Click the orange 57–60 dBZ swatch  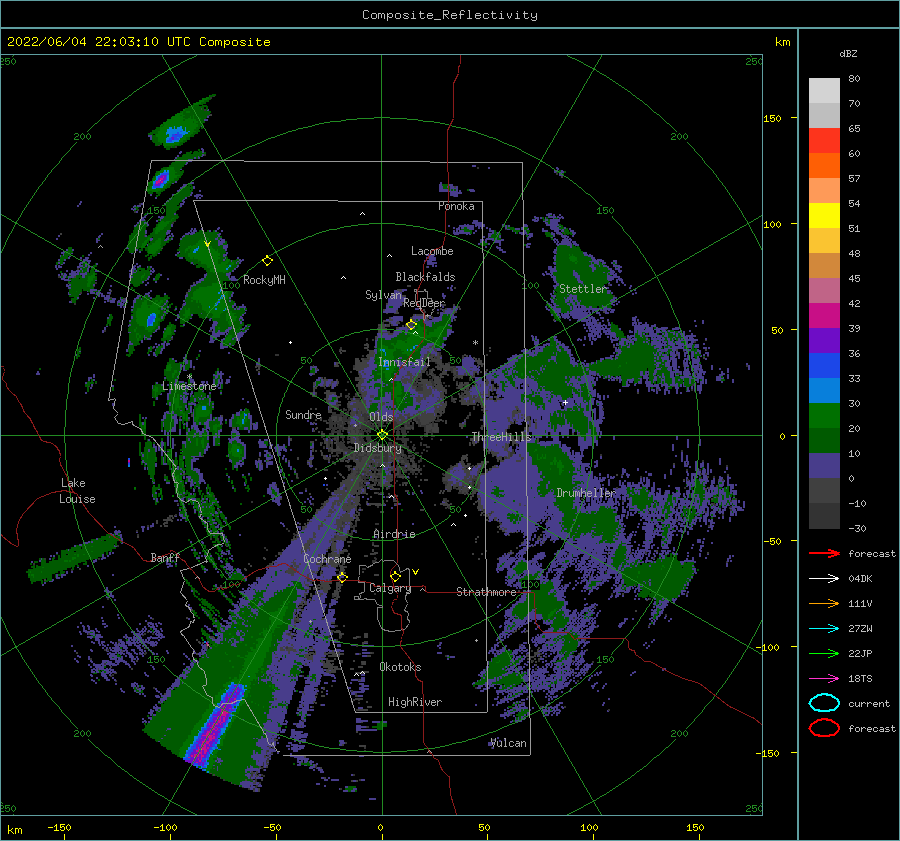[824, 166]
